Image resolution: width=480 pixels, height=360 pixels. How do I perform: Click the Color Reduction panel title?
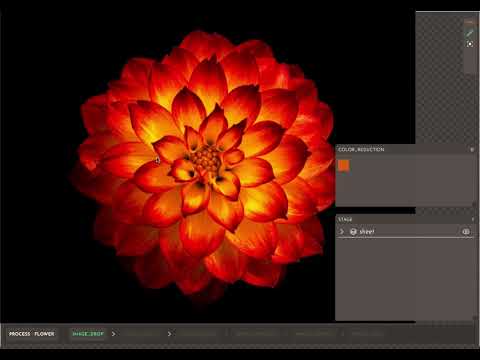361,149
